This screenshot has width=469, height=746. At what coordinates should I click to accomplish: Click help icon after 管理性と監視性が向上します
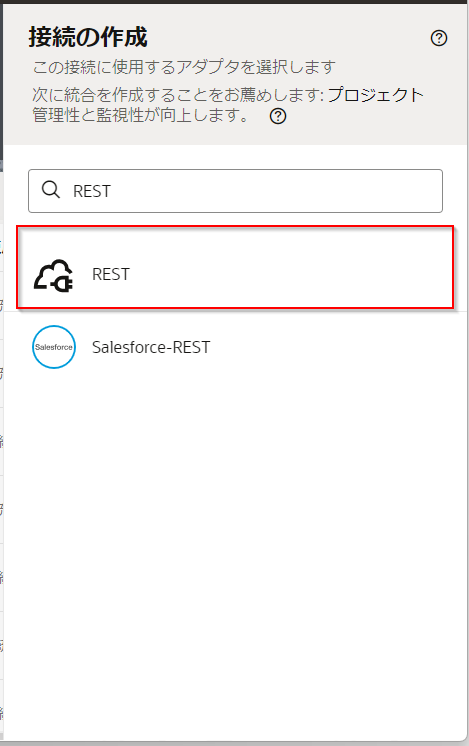[x=278, y=116]
